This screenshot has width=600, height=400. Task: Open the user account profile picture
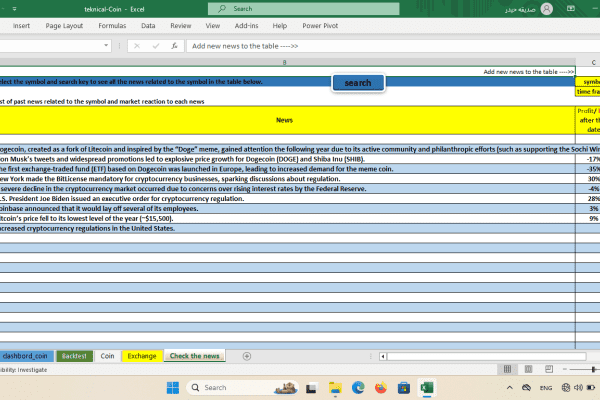click(546, 8)
